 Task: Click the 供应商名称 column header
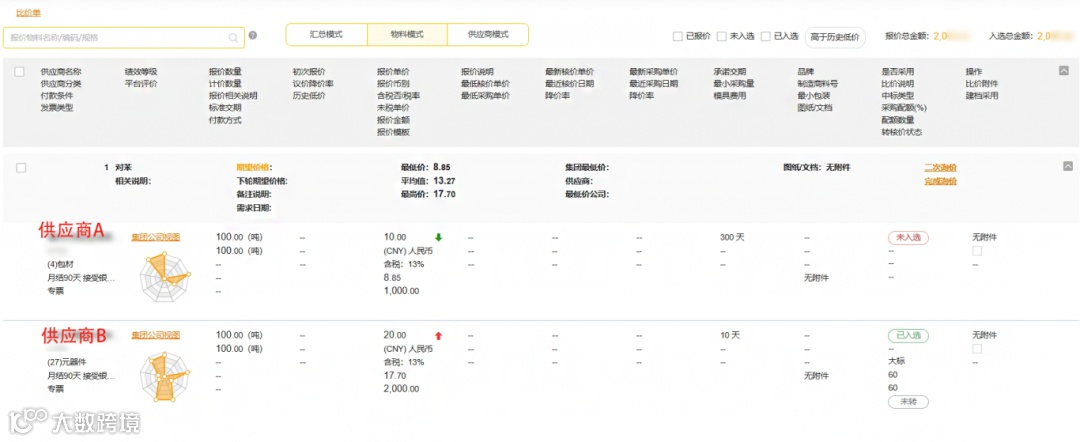tap(61, 72)
